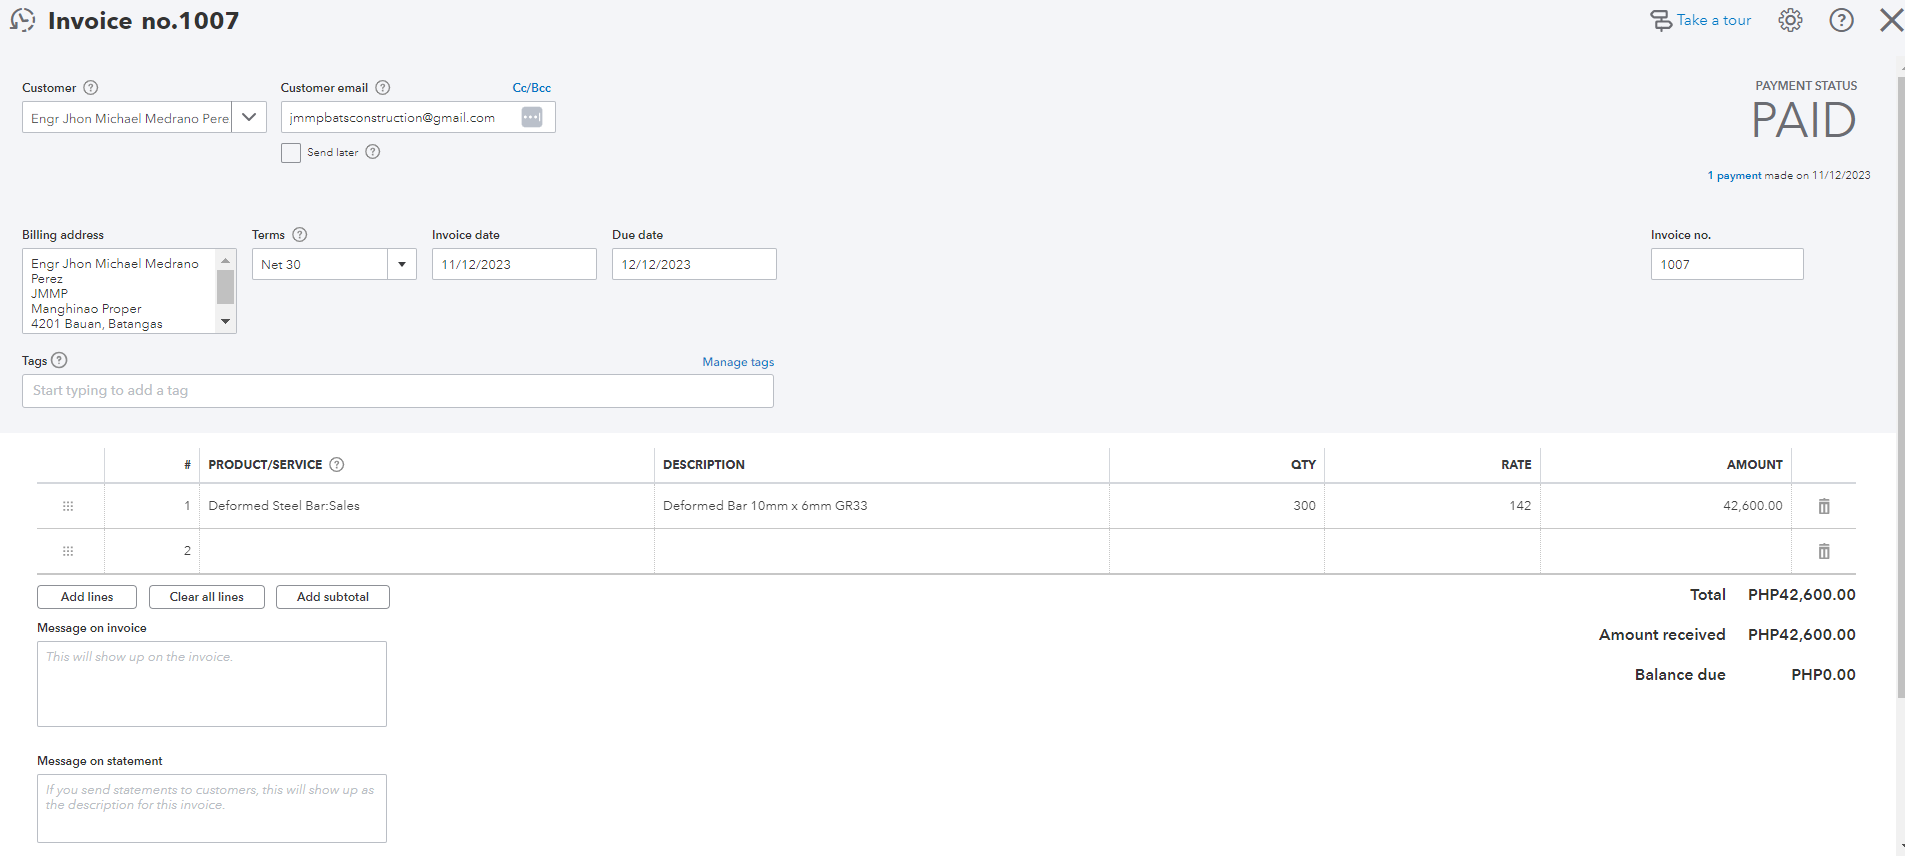Click the help question mark icon in header

coord(1841,20)
